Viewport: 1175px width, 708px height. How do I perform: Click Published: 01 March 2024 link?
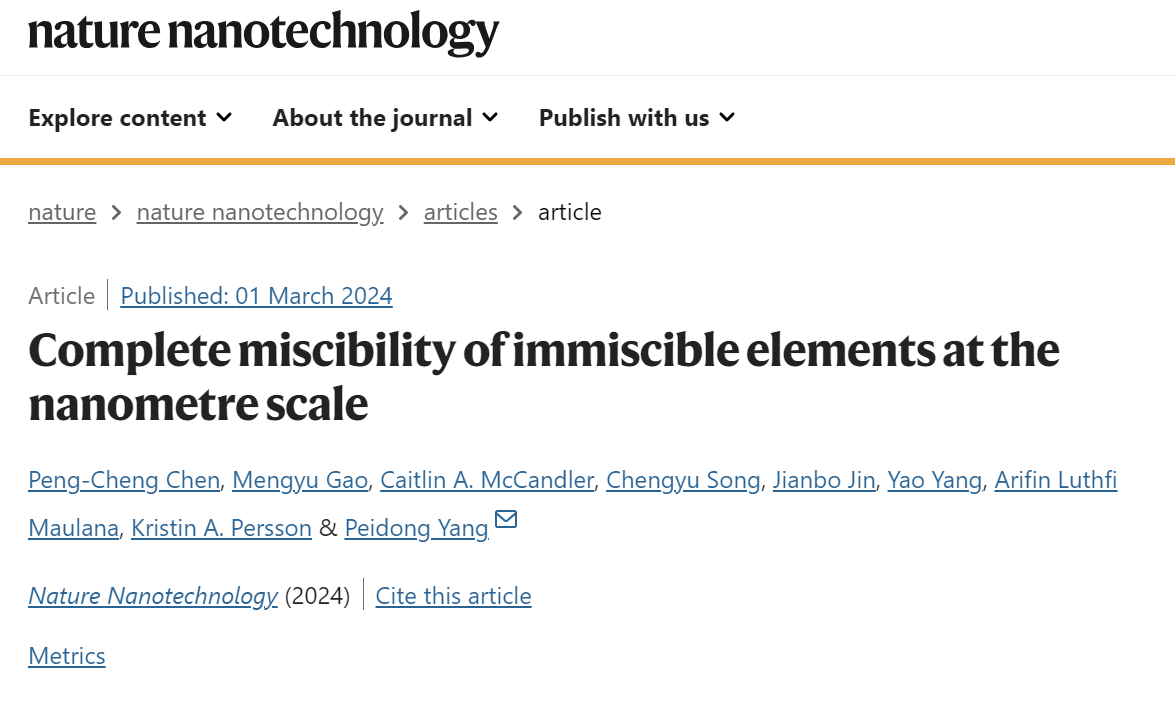(256, 296)
